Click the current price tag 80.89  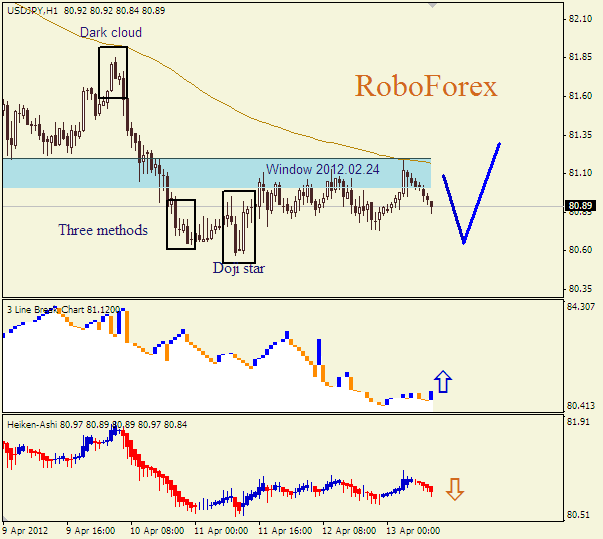click(581, 207)
